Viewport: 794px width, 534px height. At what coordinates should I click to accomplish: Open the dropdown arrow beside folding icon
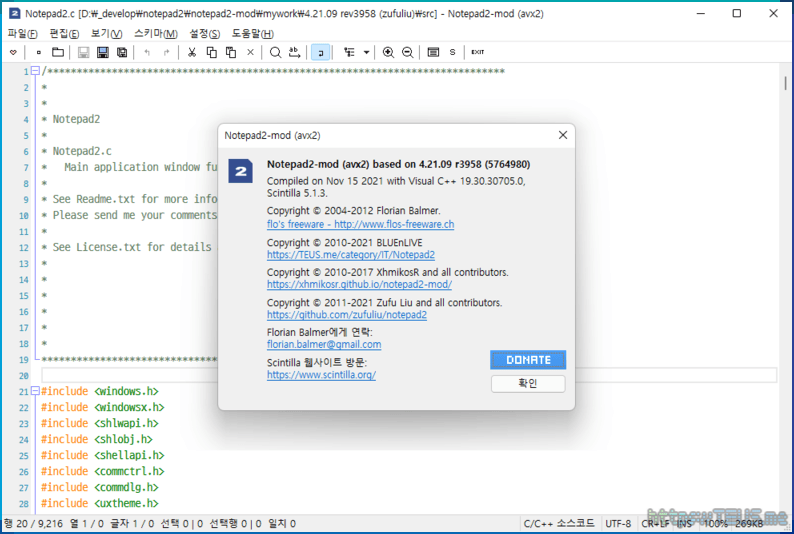tap(366, 52)
